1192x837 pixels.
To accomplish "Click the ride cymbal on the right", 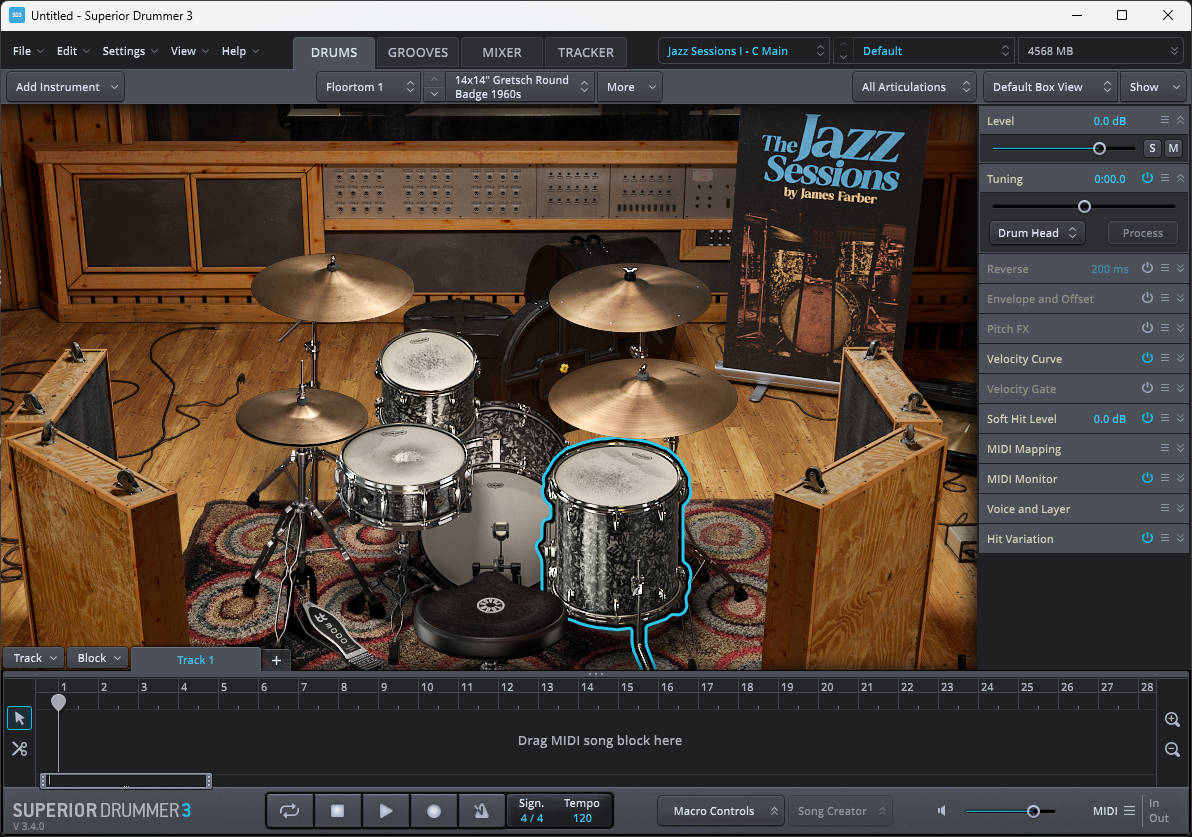I will [x=642, y=399].
